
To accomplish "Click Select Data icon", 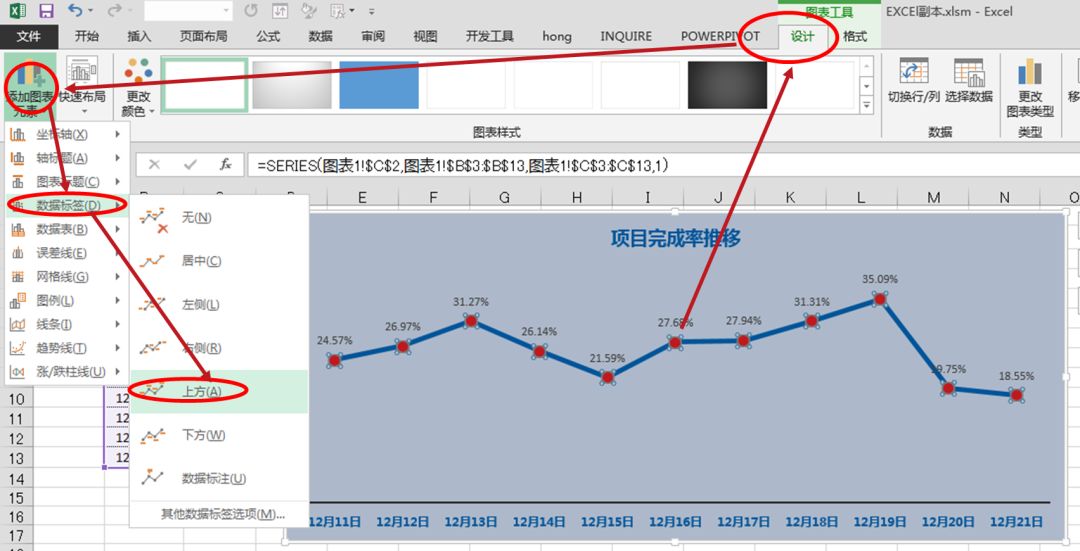I will (968, 81).
